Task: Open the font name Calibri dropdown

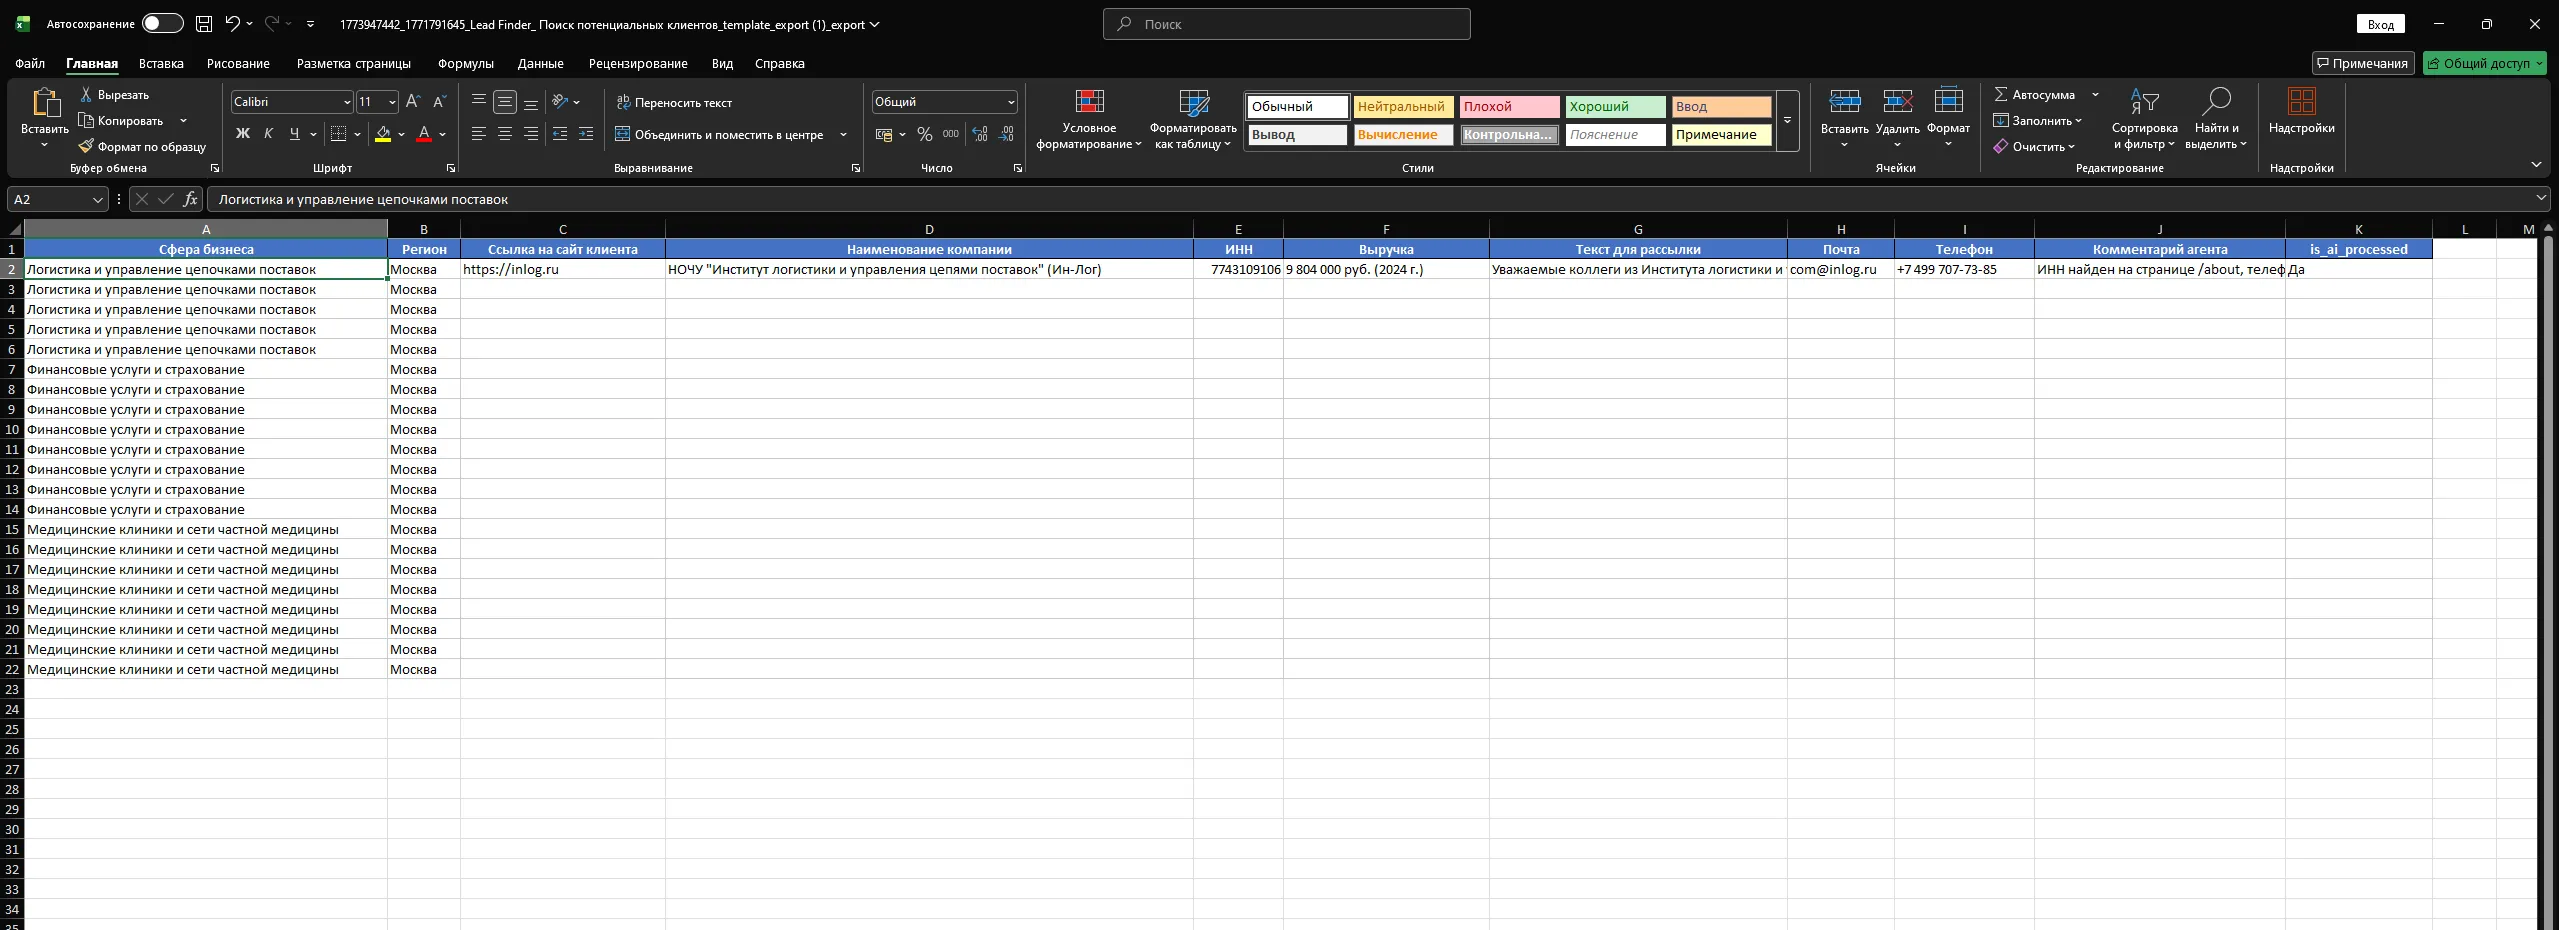Action: pos(347,102)
